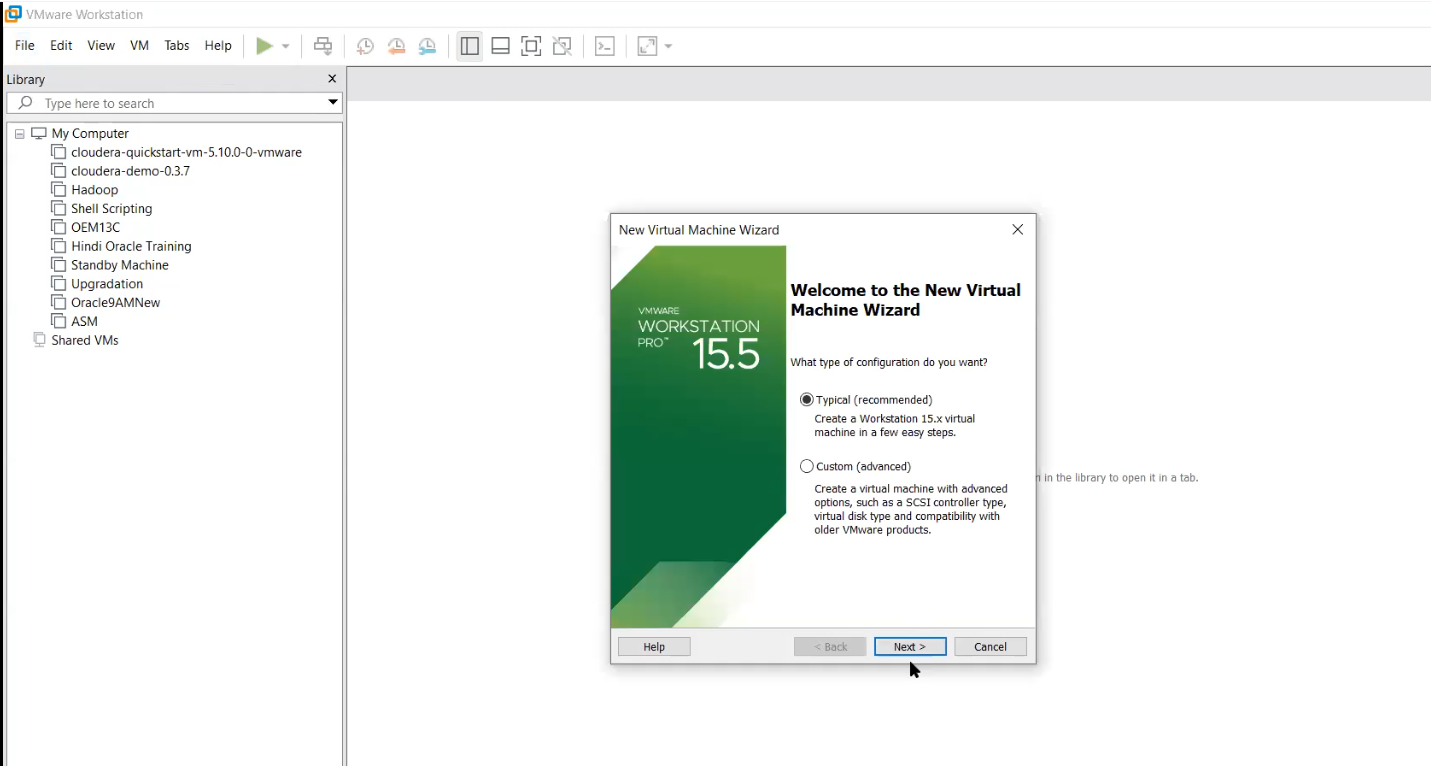
Task: Open the Tabs menu
Action: tap(177, 46)
